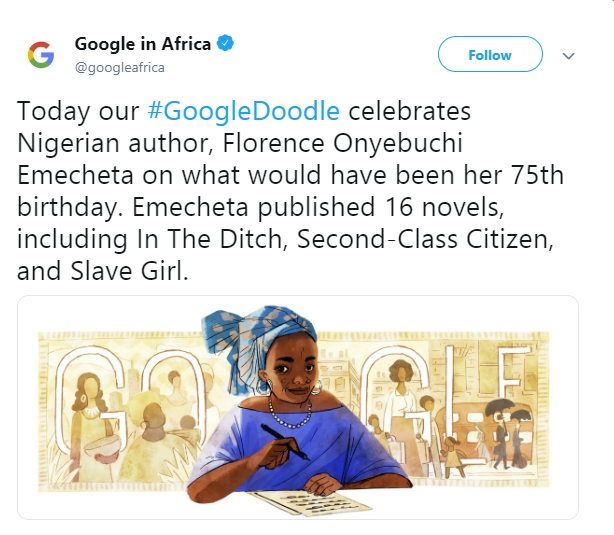Image resolution: width=614 pixels, height=535 pixels.
Task: Open the Google in Africa profile name
Action: point(143,44)
